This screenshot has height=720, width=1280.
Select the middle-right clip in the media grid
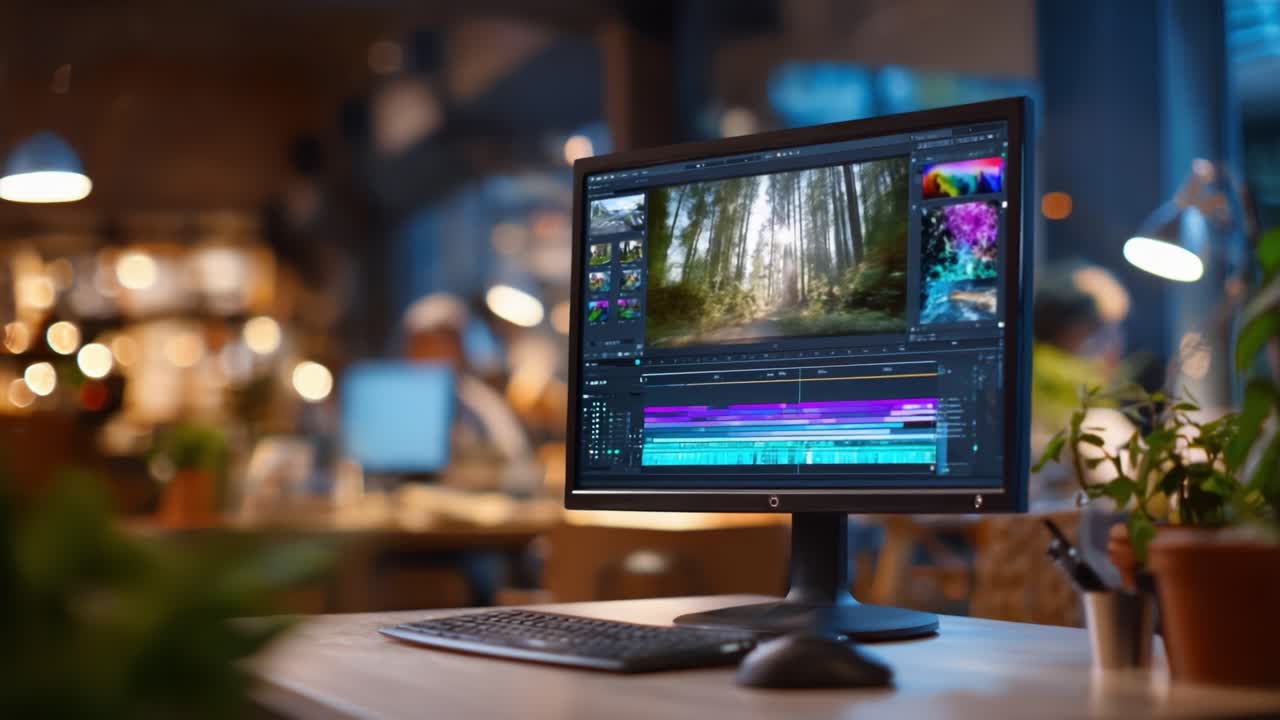(630, 281)
